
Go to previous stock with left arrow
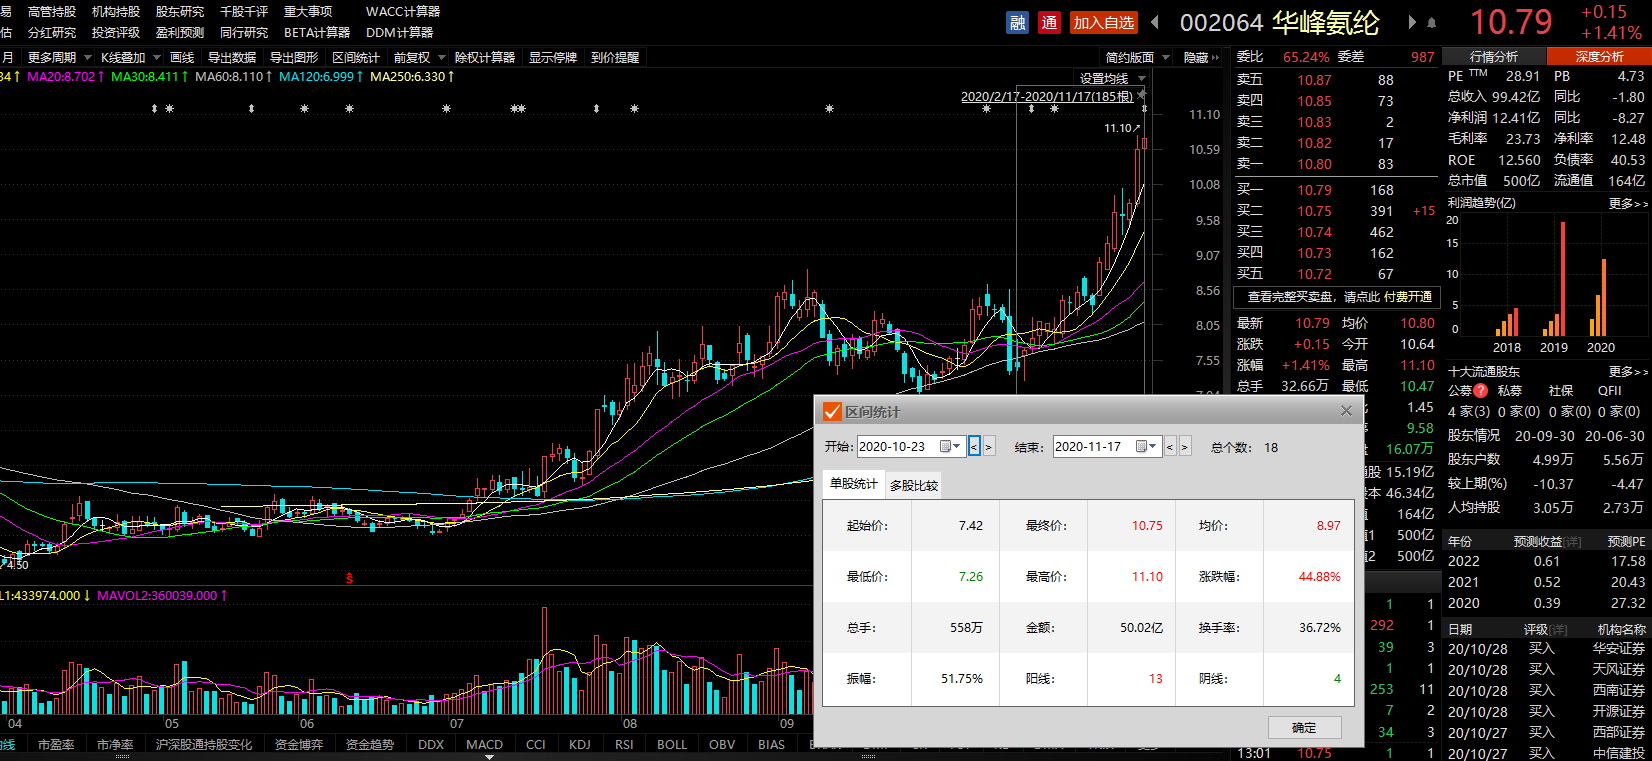click(x=1155, y=22)
